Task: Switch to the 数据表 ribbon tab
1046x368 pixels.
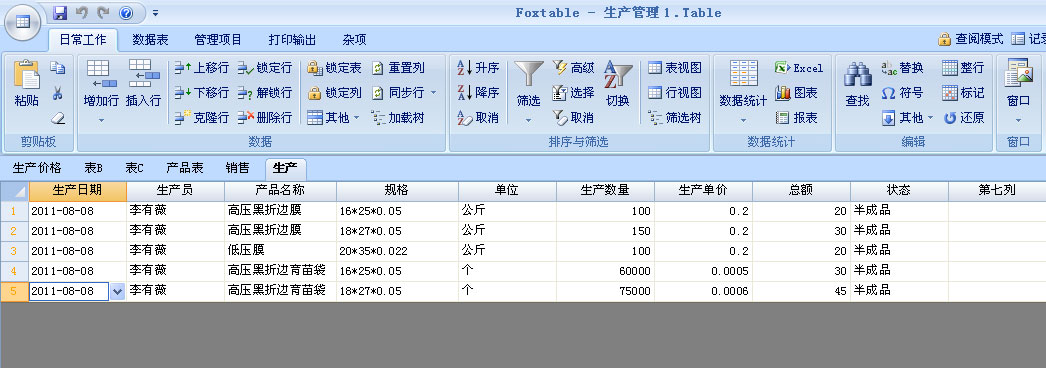Action: point(150,39)
